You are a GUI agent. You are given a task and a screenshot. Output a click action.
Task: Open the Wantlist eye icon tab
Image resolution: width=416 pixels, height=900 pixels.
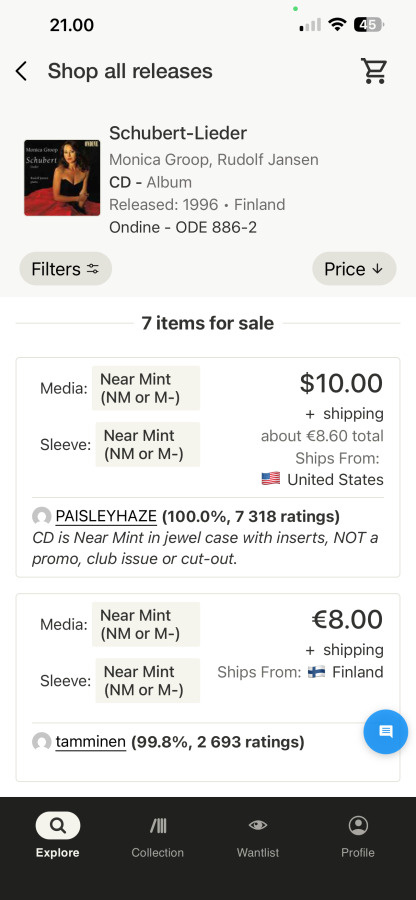pyautogui.click(x=258, y=836)
